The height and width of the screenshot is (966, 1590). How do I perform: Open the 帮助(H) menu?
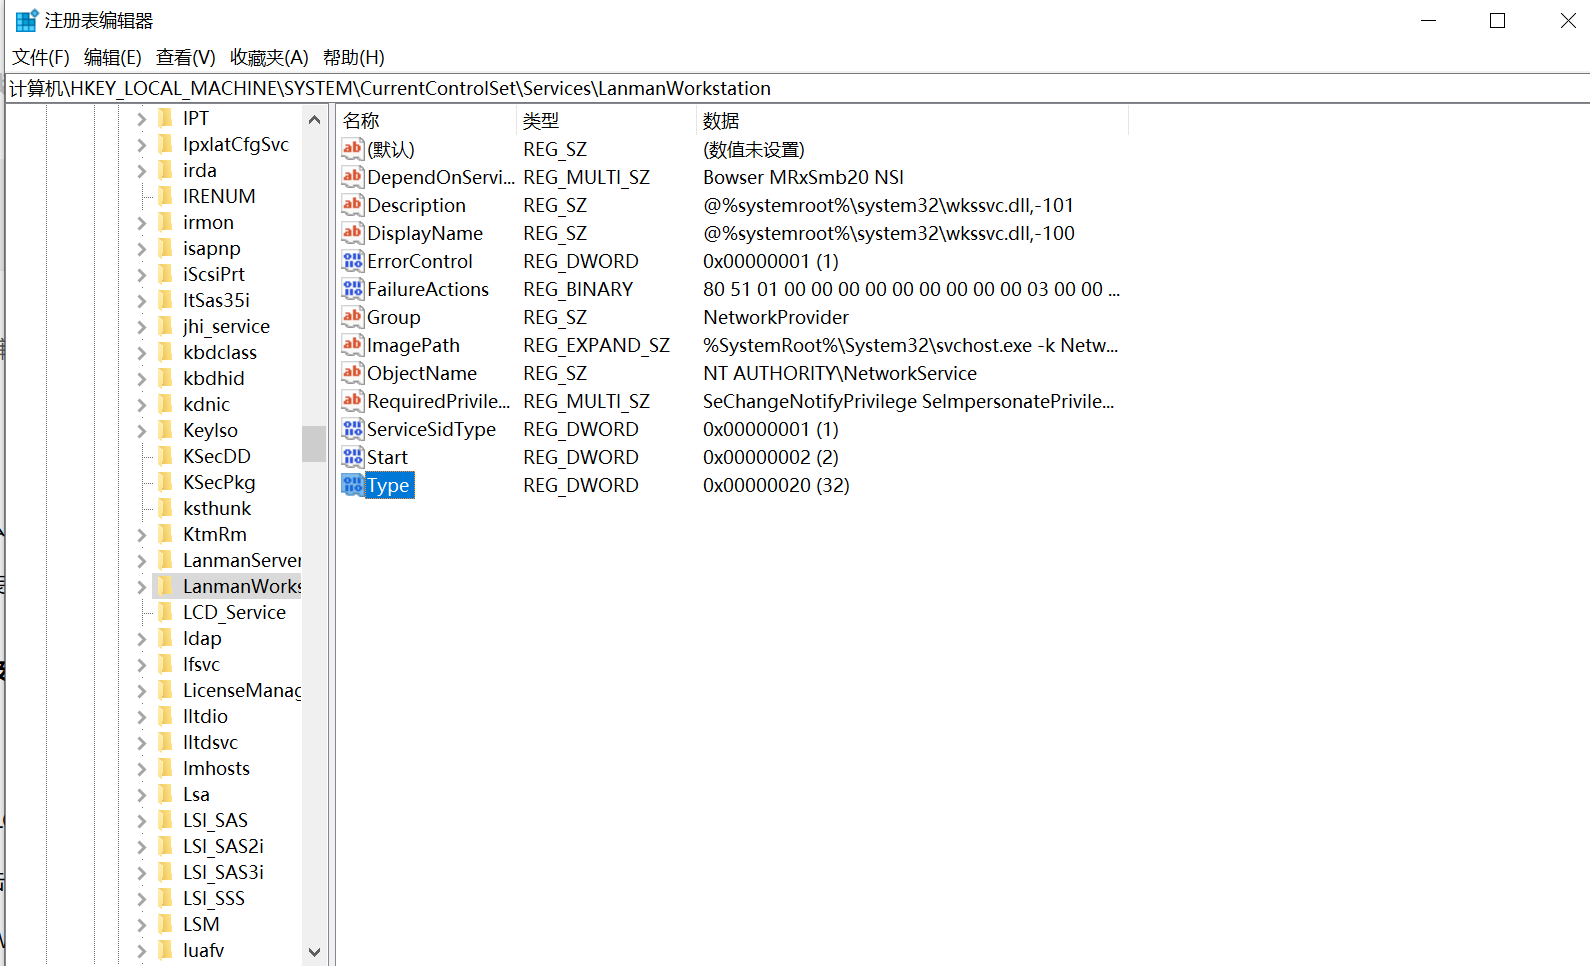[354, 58]
